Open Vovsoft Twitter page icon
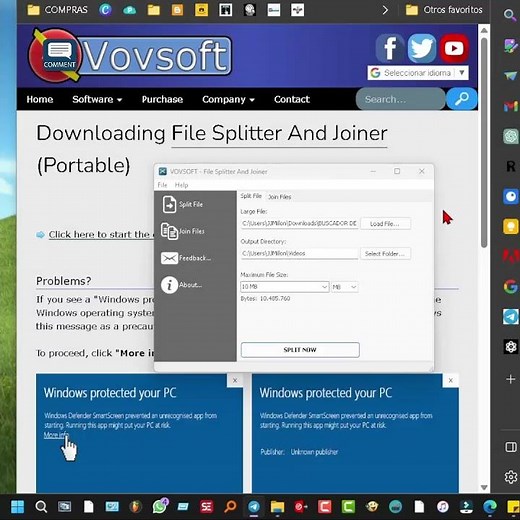Image resolution: width=520 pixels, height=520 pixels. point(422,48)
